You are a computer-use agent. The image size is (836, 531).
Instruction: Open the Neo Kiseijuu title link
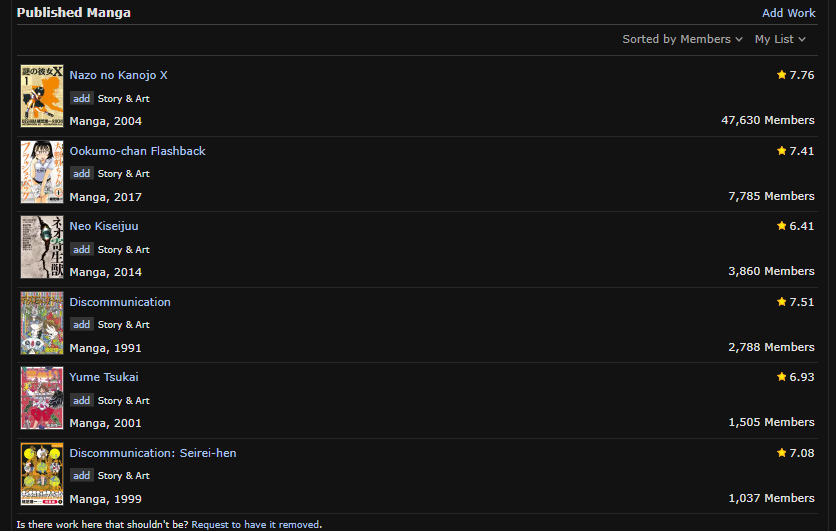click(104, 226)
